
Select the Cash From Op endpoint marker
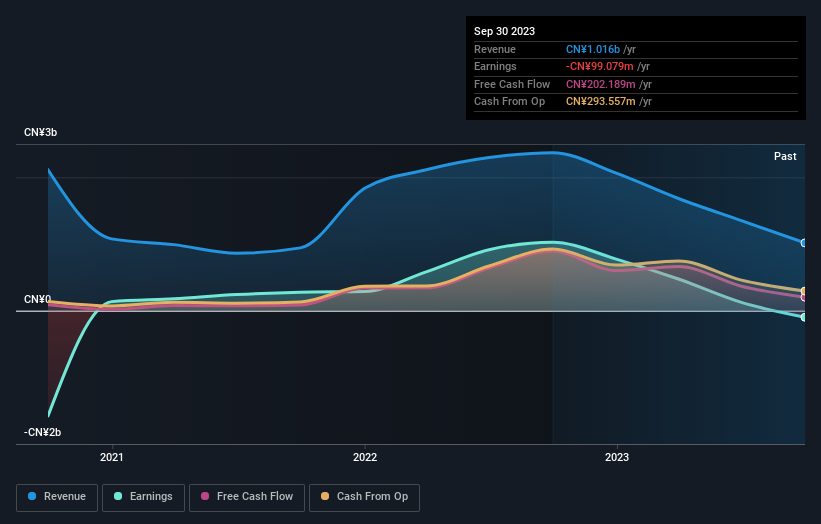[x=804, y=291]
